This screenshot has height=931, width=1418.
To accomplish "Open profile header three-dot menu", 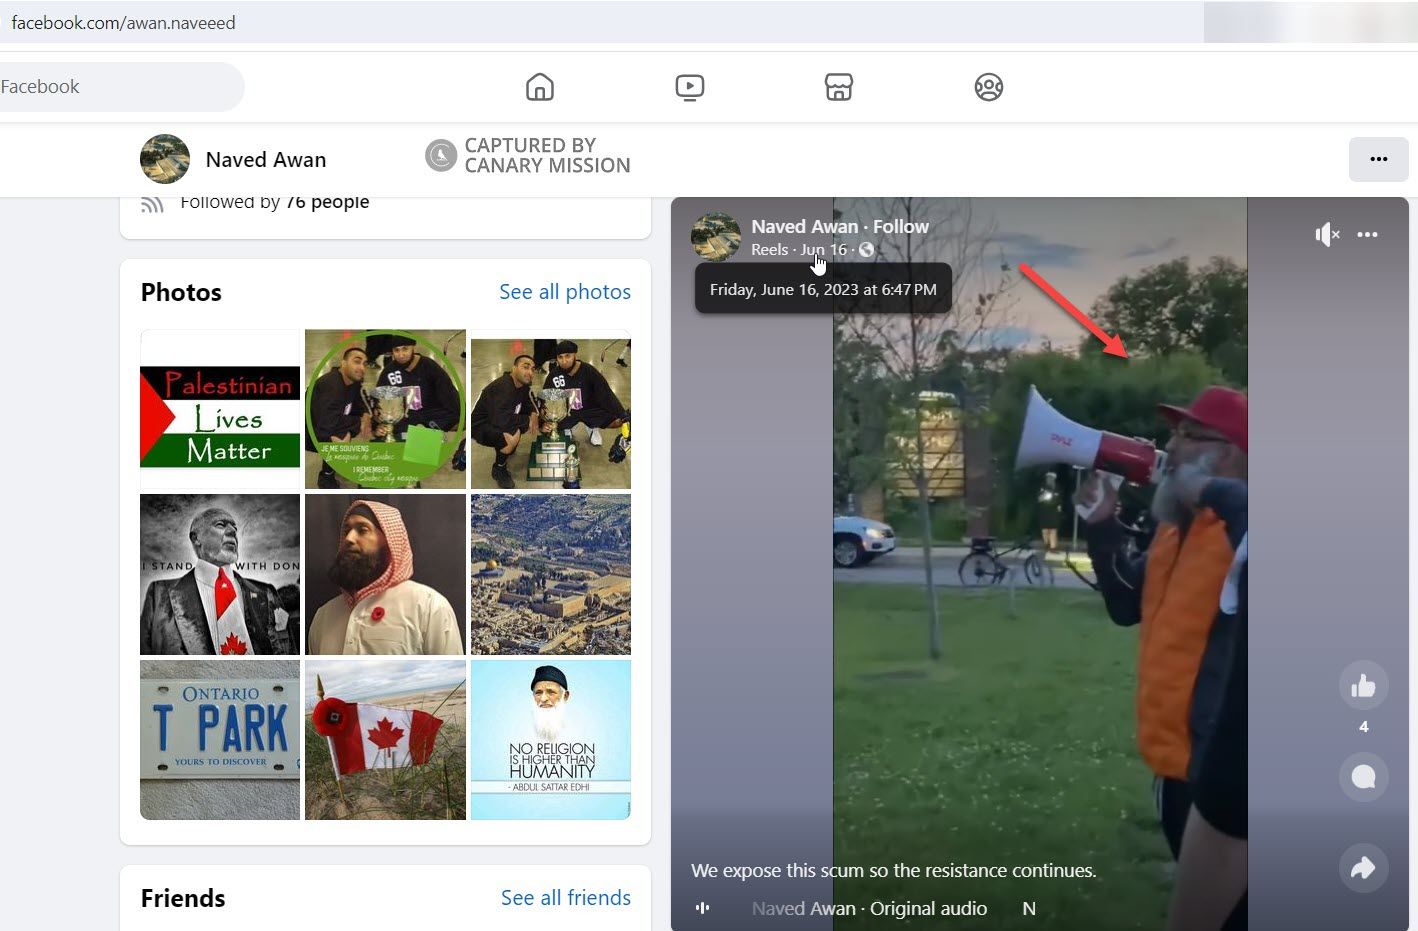I will click(x=1378, y=160).
